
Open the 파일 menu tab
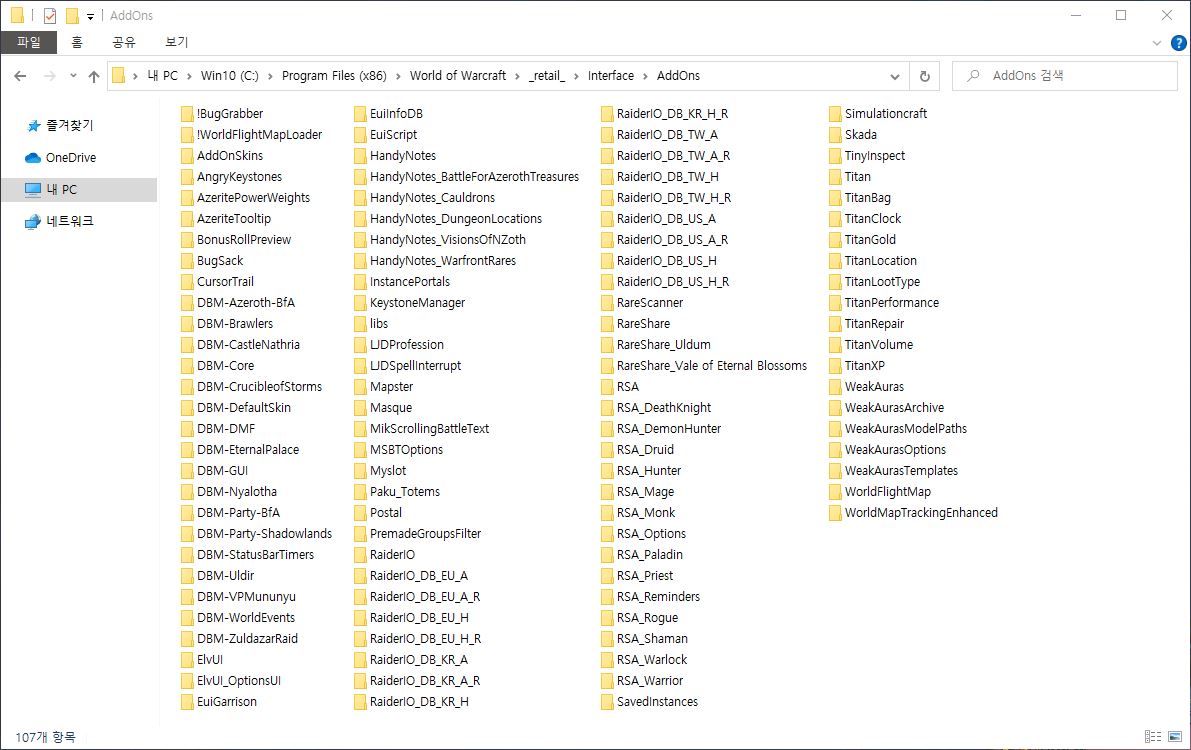tap(29, 43)
